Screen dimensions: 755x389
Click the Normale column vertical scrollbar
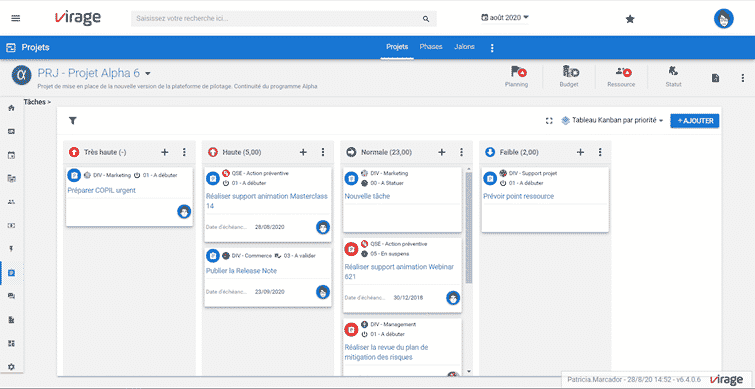(469, 227)
